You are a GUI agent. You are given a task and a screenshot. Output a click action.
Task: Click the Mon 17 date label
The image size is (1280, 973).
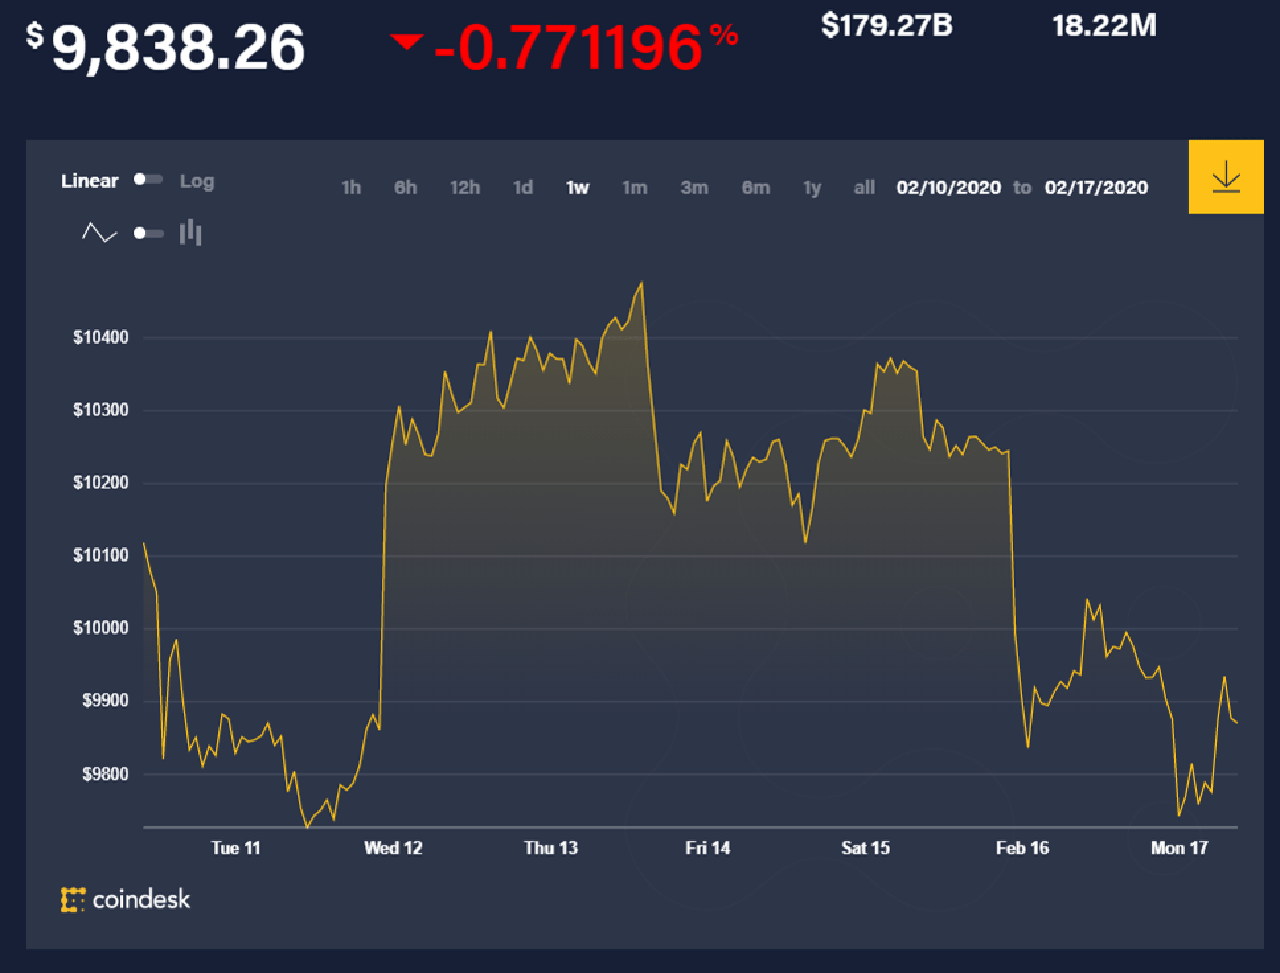1180,848
